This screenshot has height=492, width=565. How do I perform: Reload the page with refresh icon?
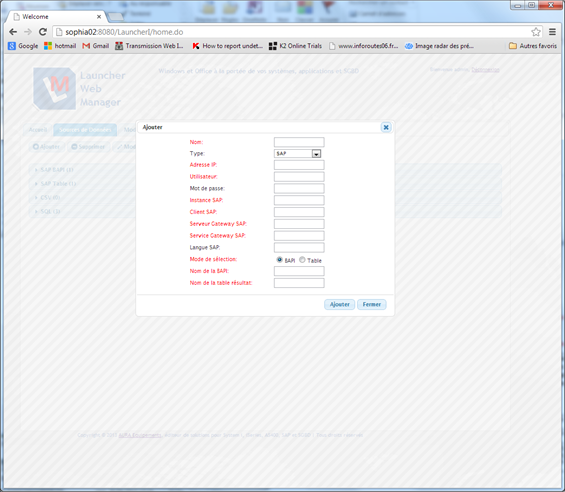click(x=43, y=32)
